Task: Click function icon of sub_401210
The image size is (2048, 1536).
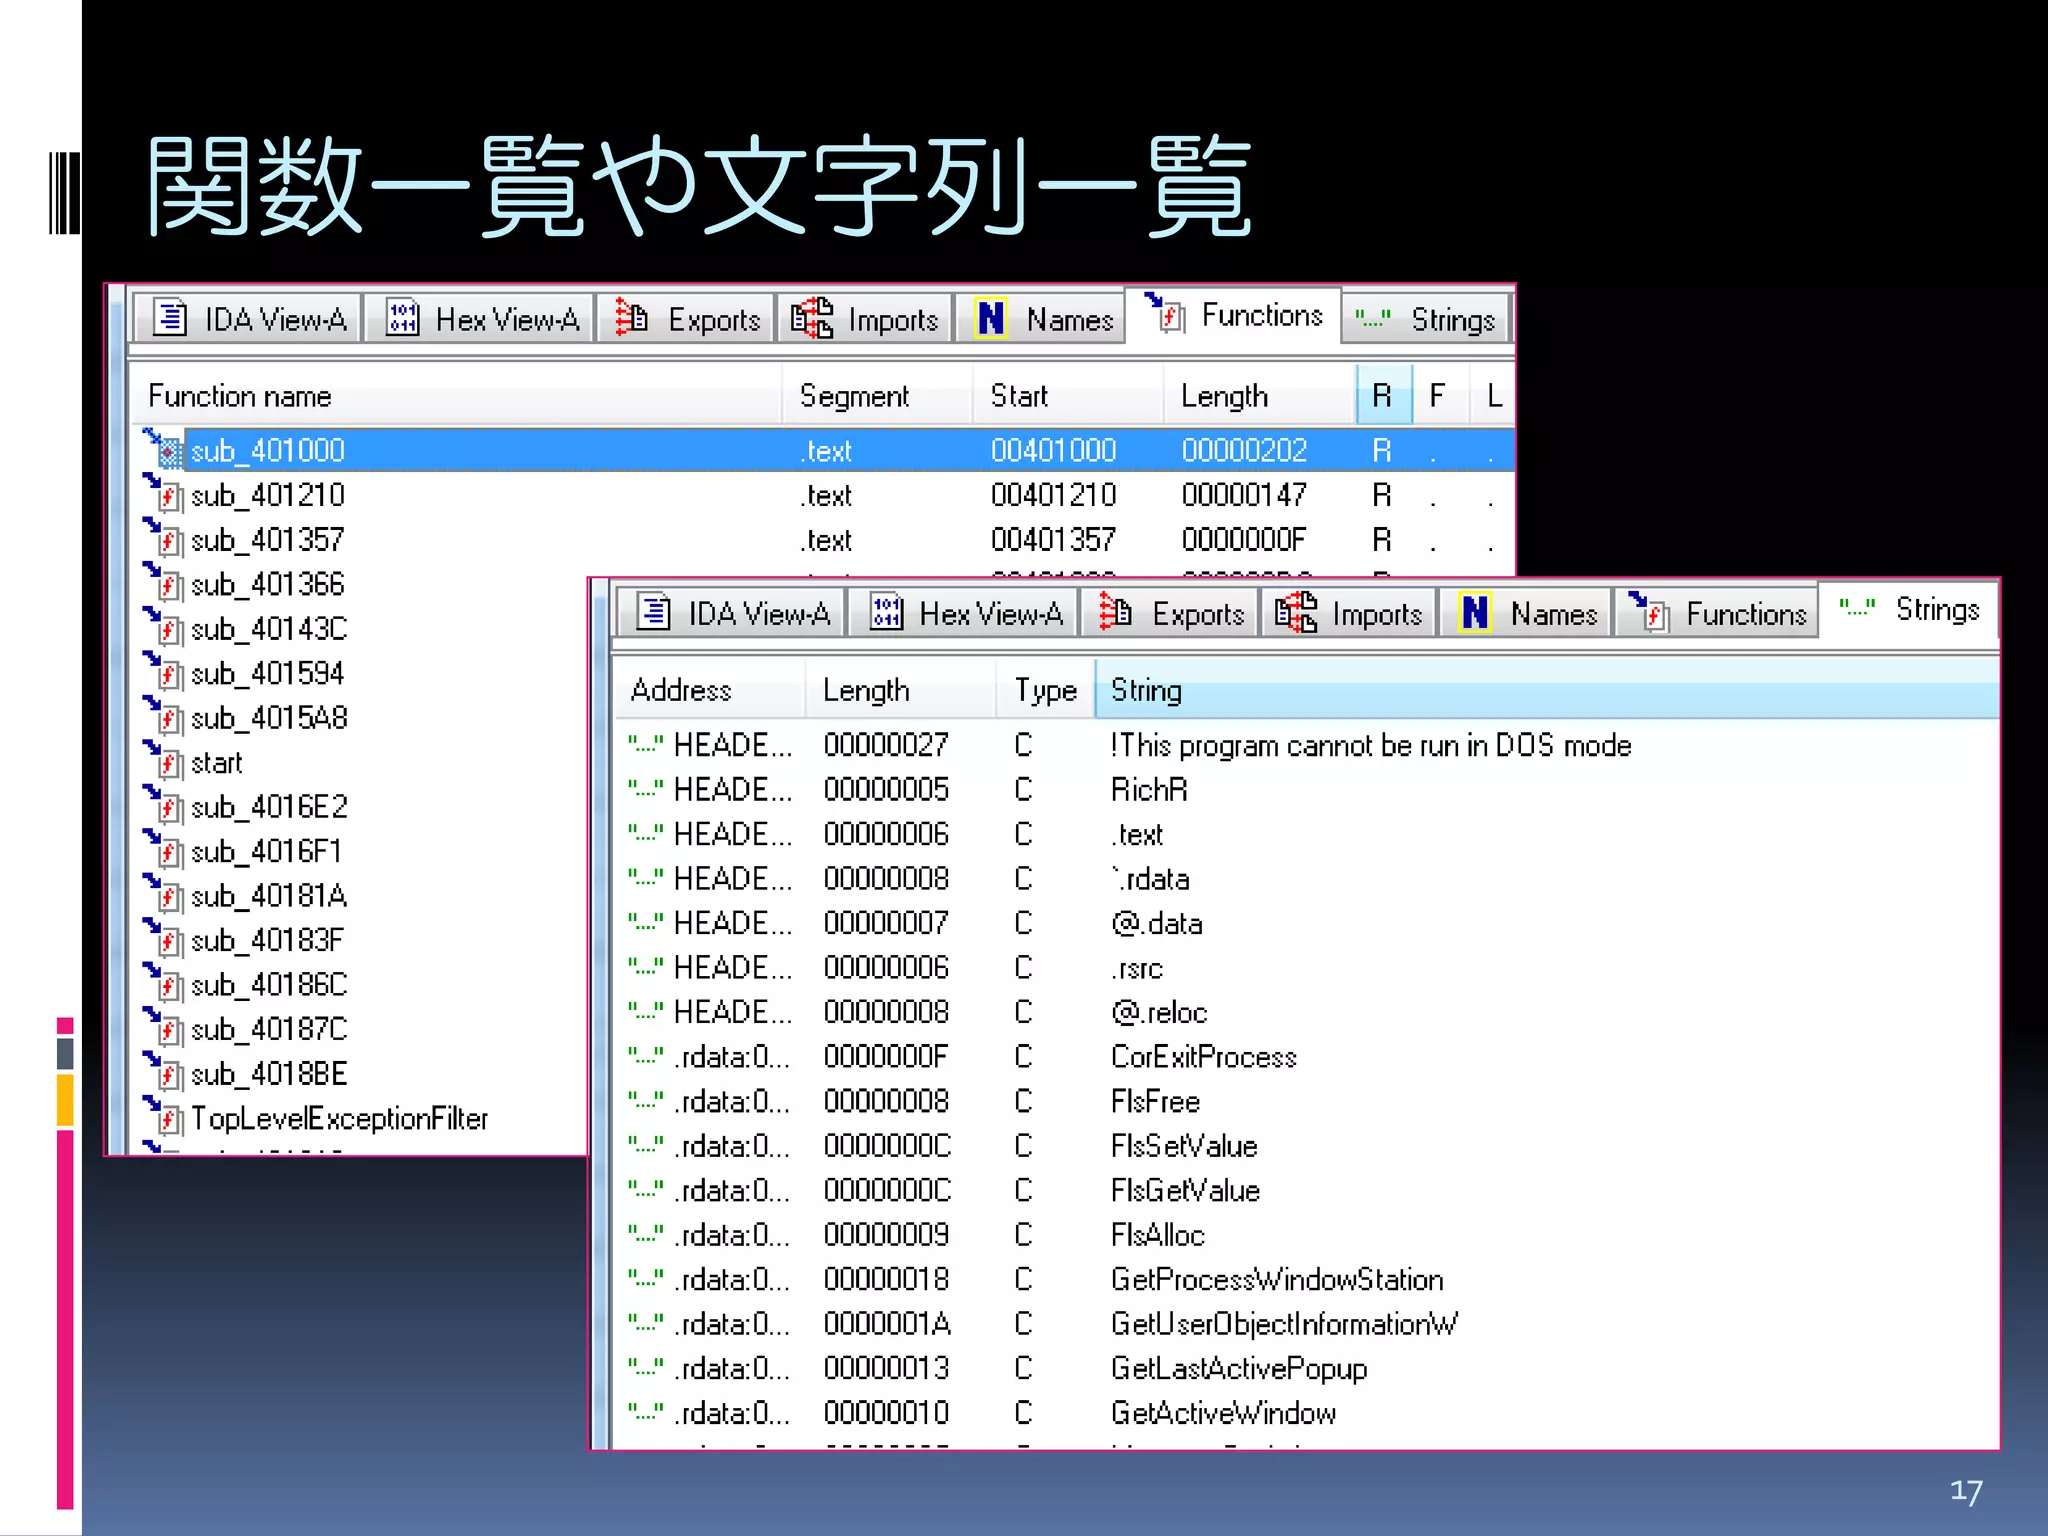Action: pos(165,494)
